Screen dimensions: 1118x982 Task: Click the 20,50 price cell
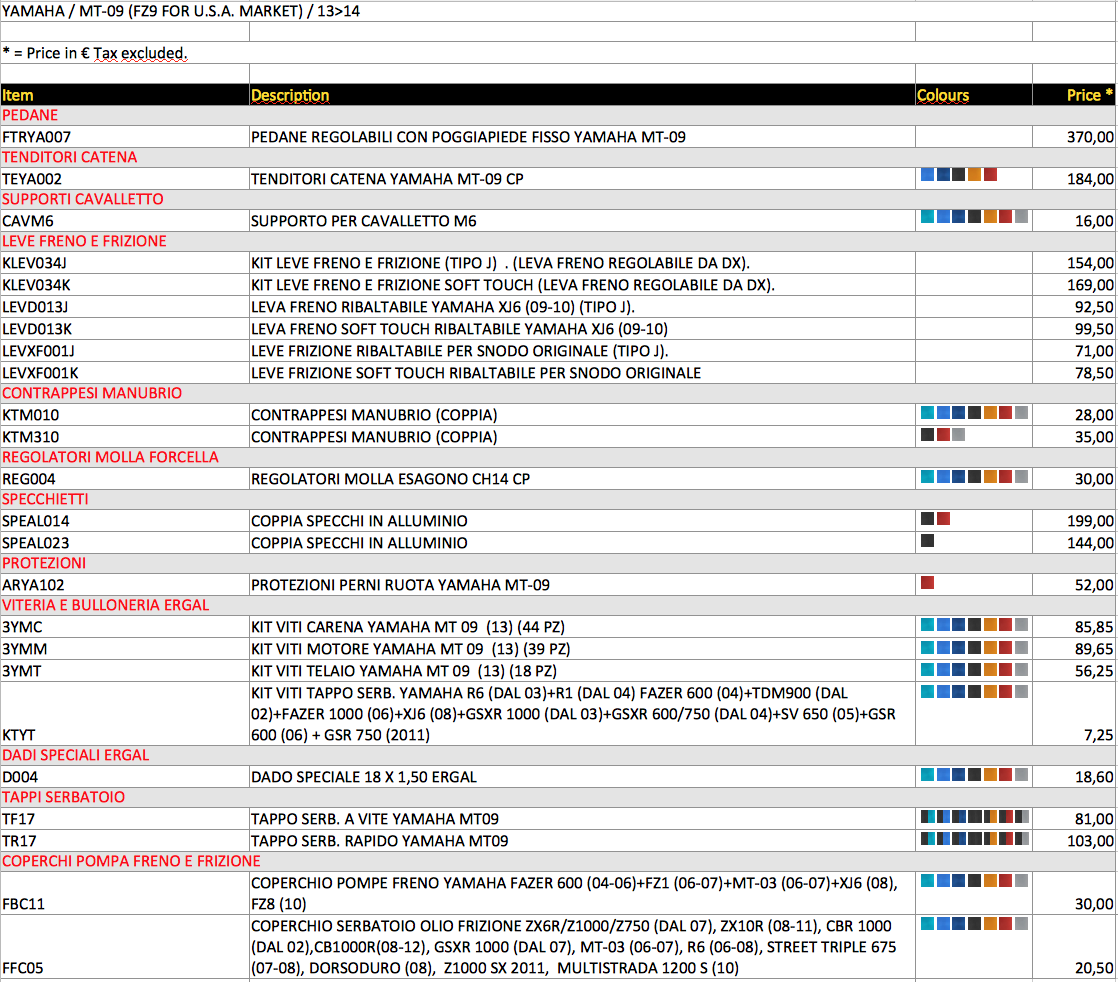pos(1094,968)
